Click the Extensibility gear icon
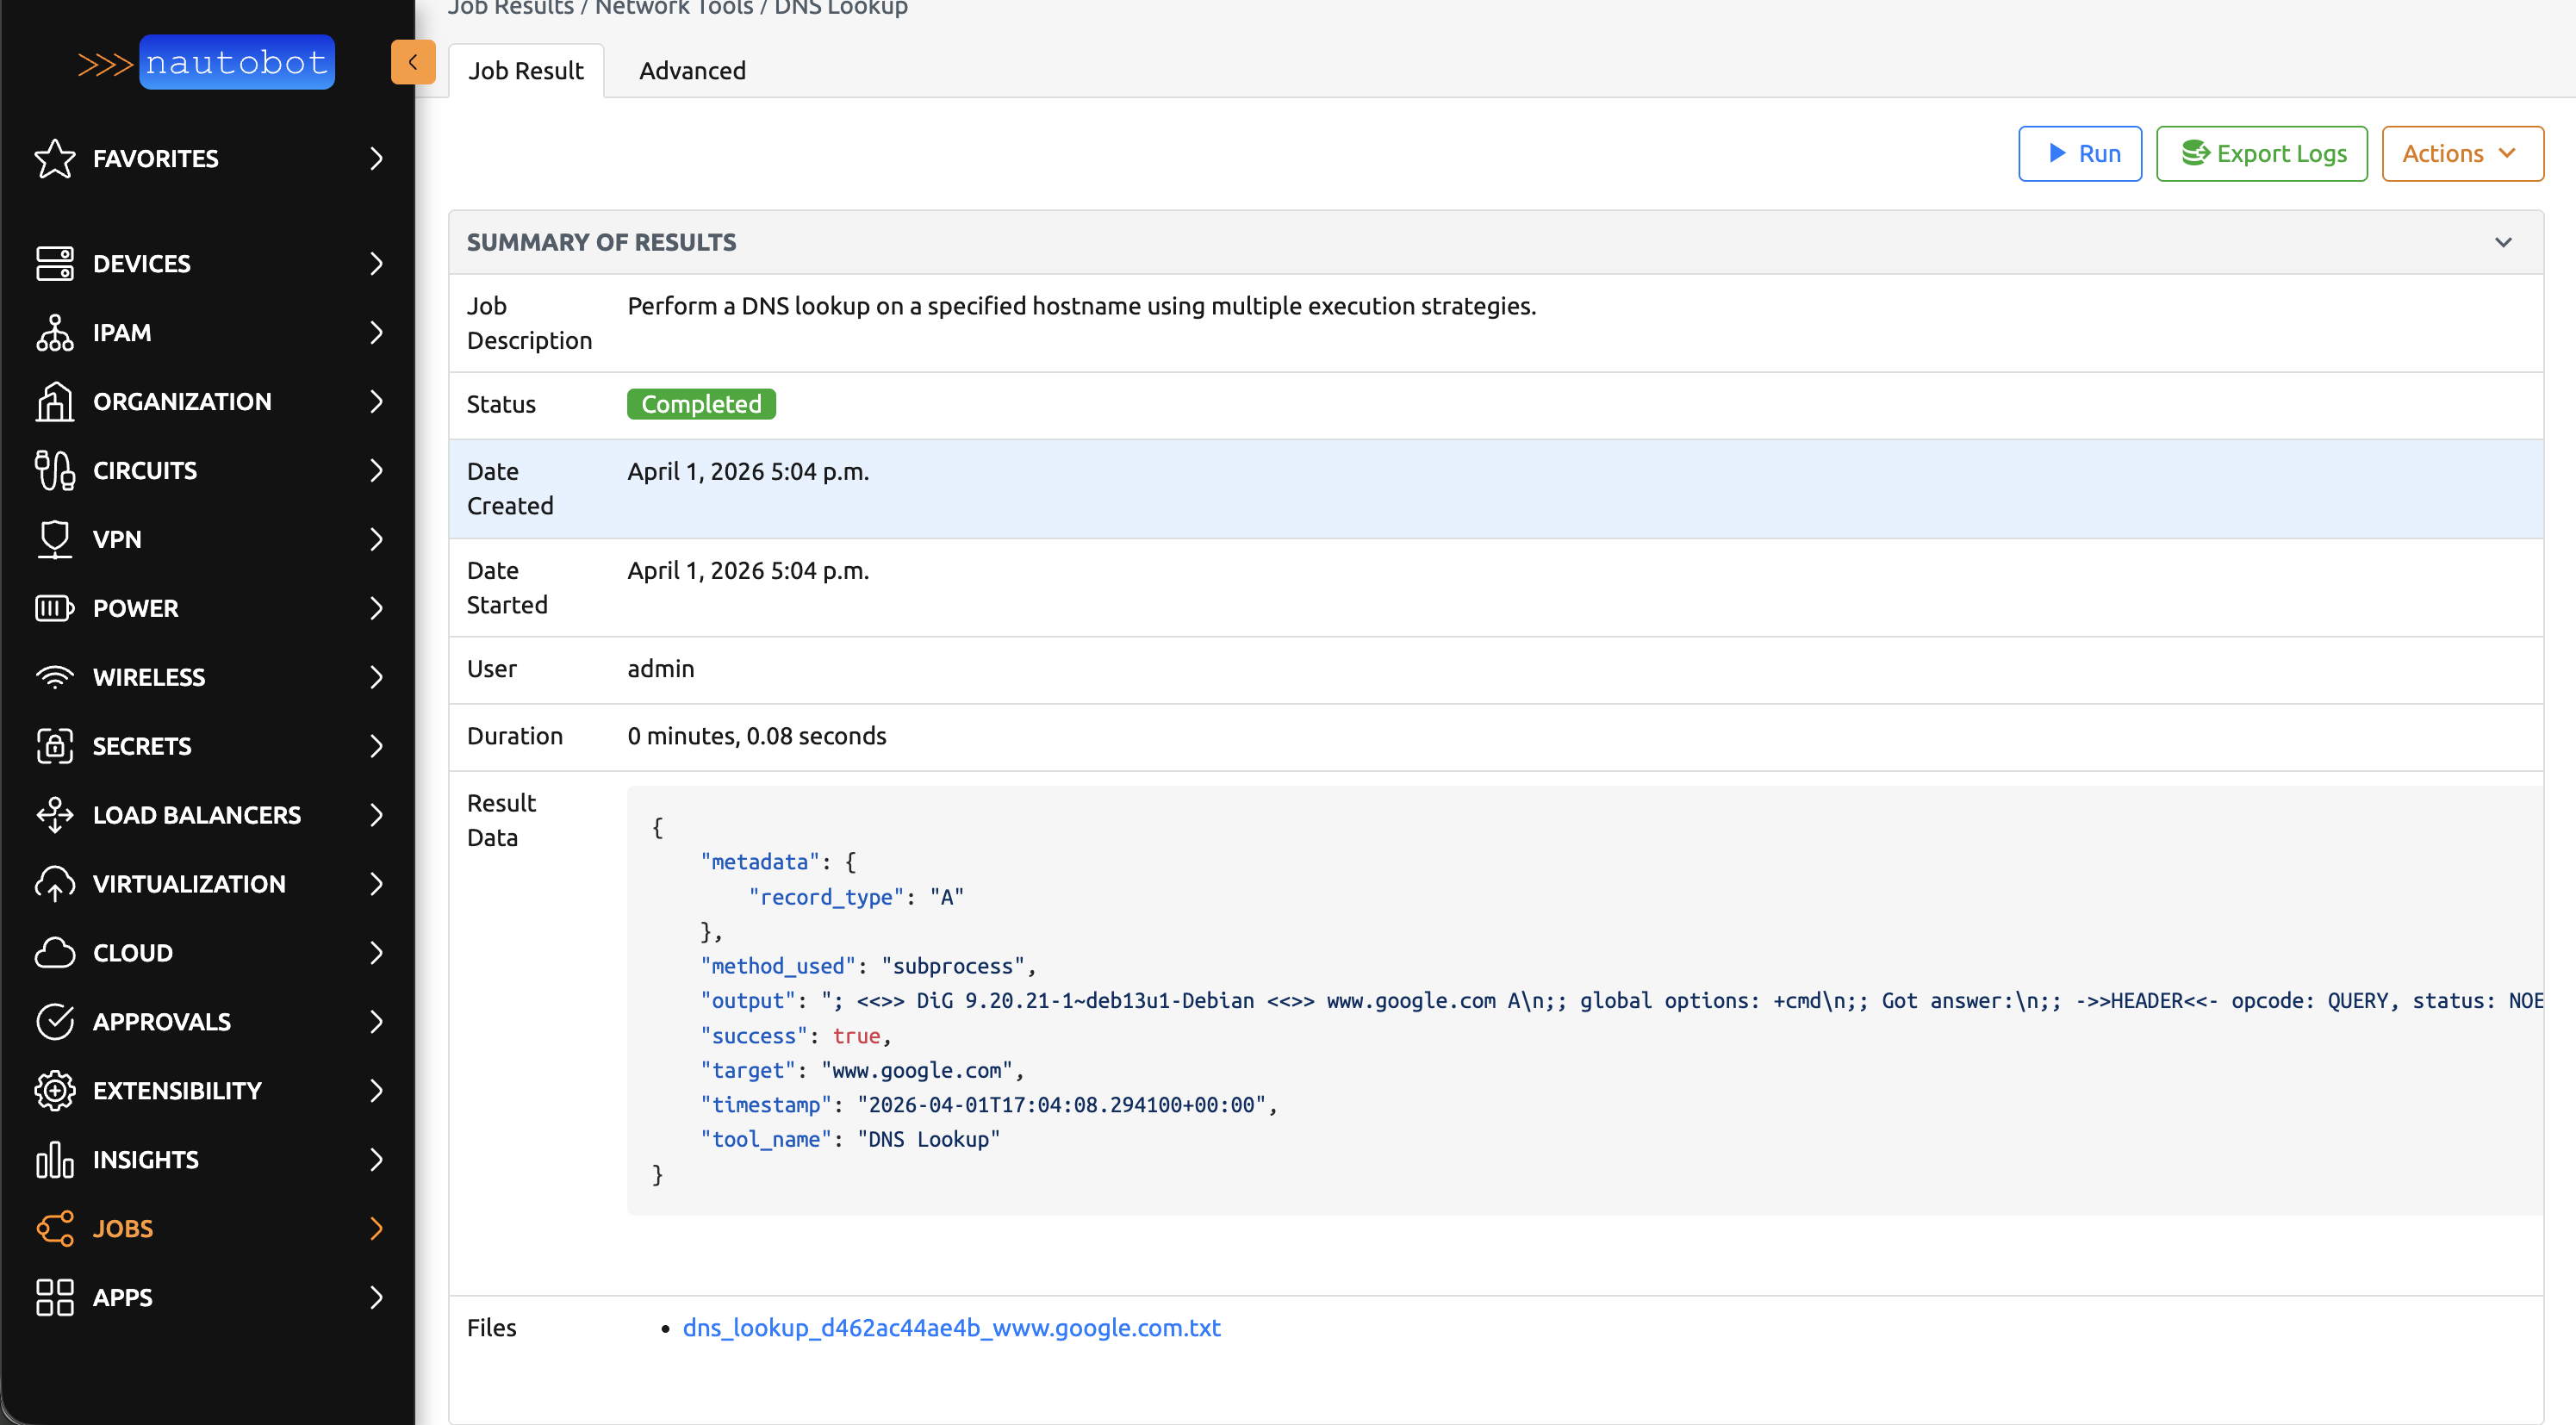 click(54, 1091)
